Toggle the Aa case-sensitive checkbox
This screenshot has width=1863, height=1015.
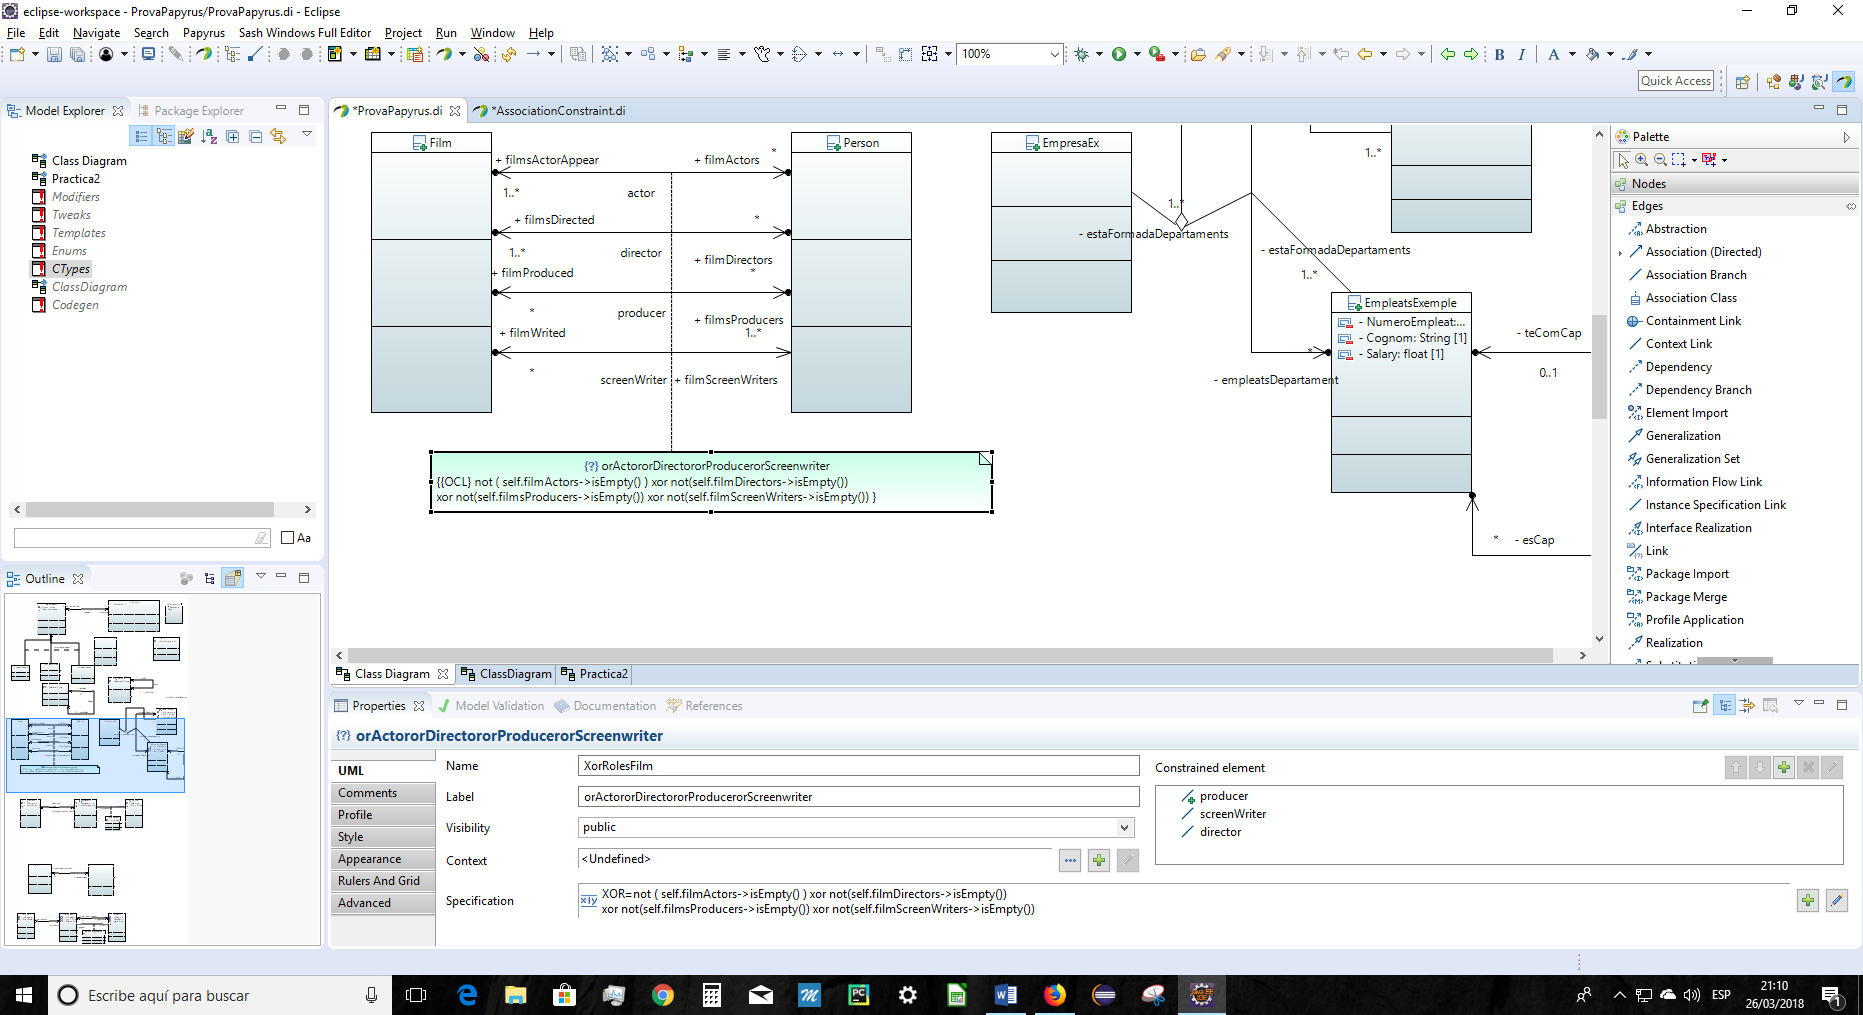pos(288,538)
